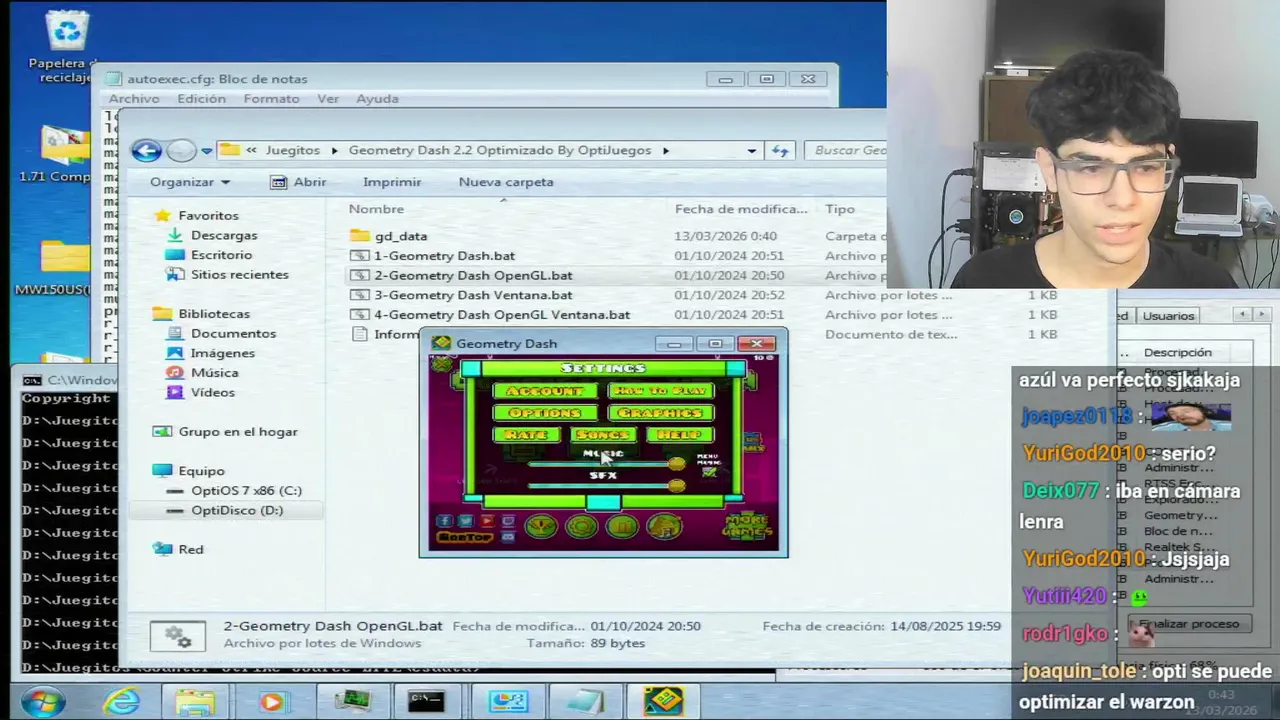The width and height of the screenshot is (1280, 720).
Task: Open the stats bar chart icon
Action: click(622, 526)
